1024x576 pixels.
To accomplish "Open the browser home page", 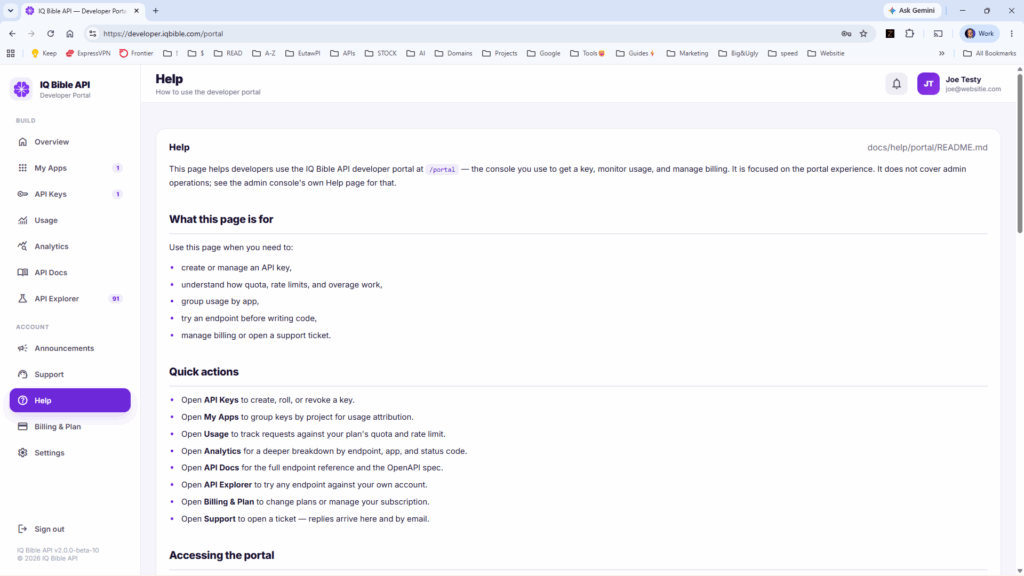I will point(70,33).
